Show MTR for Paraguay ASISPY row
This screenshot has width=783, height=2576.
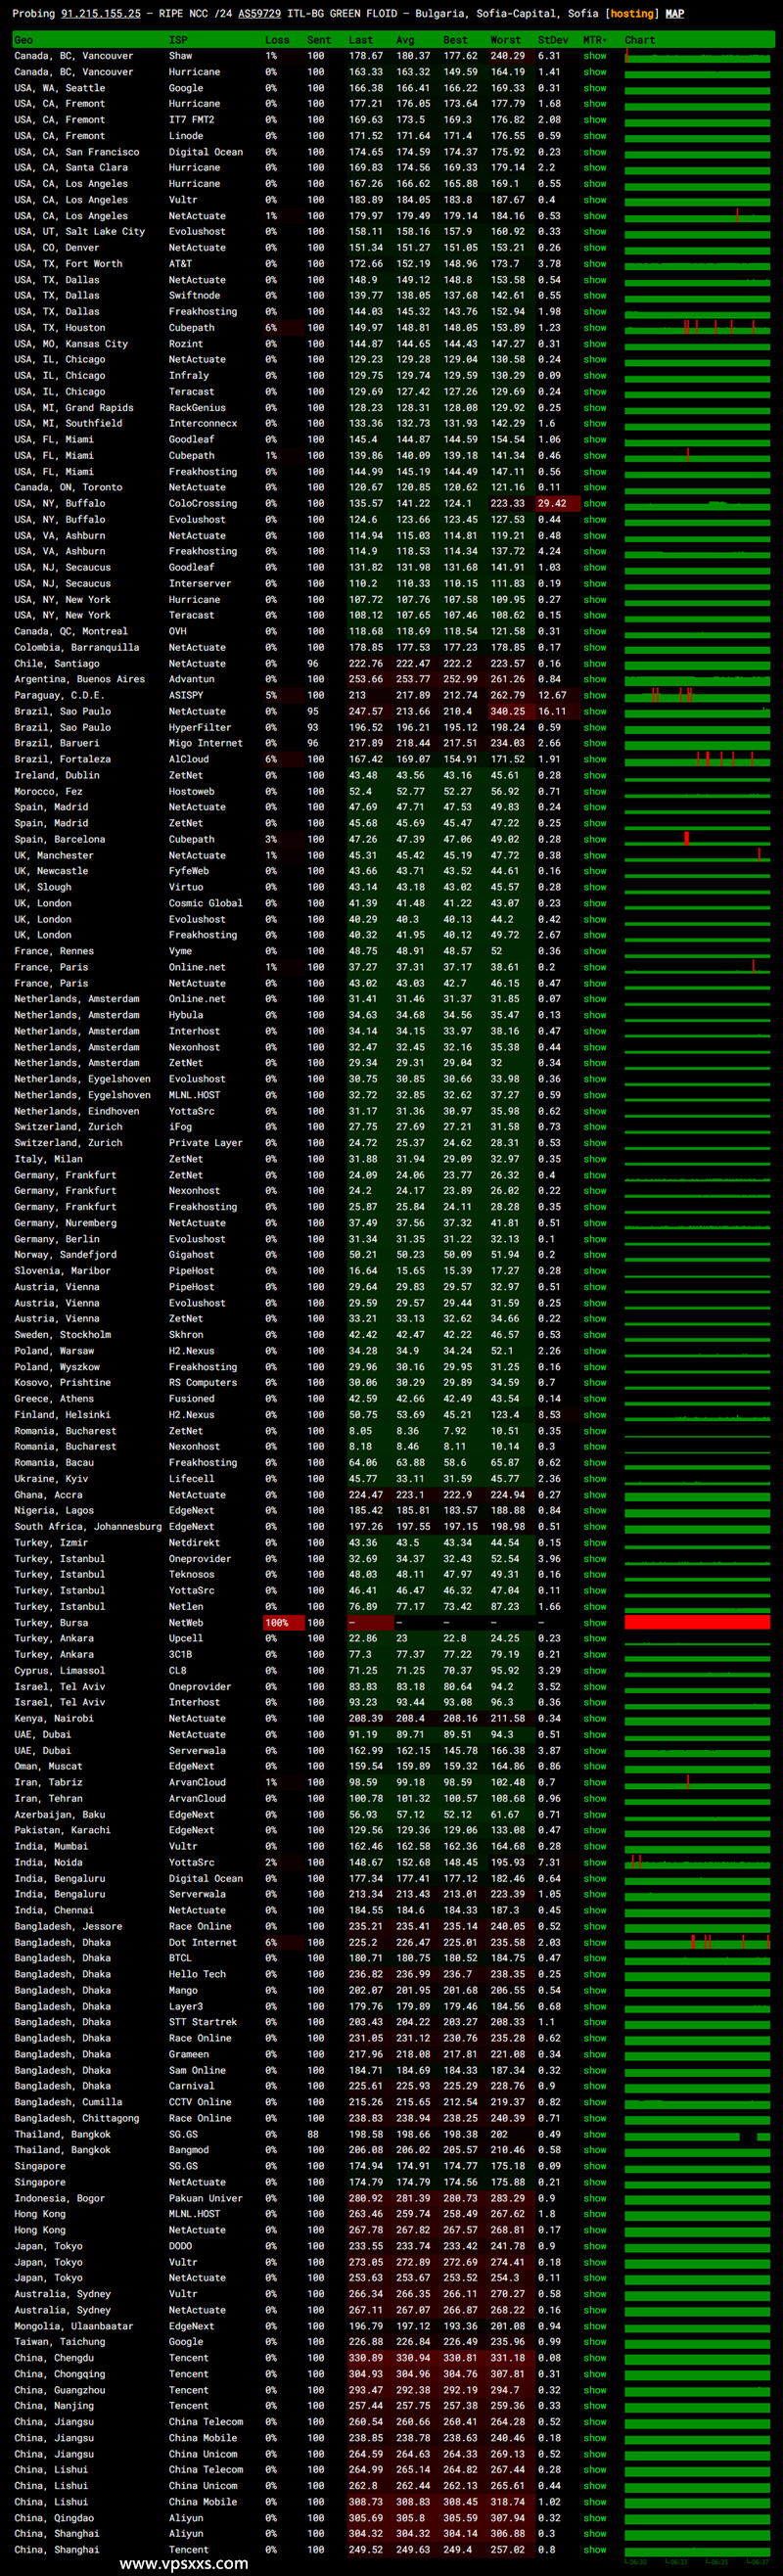pos(595,695)
